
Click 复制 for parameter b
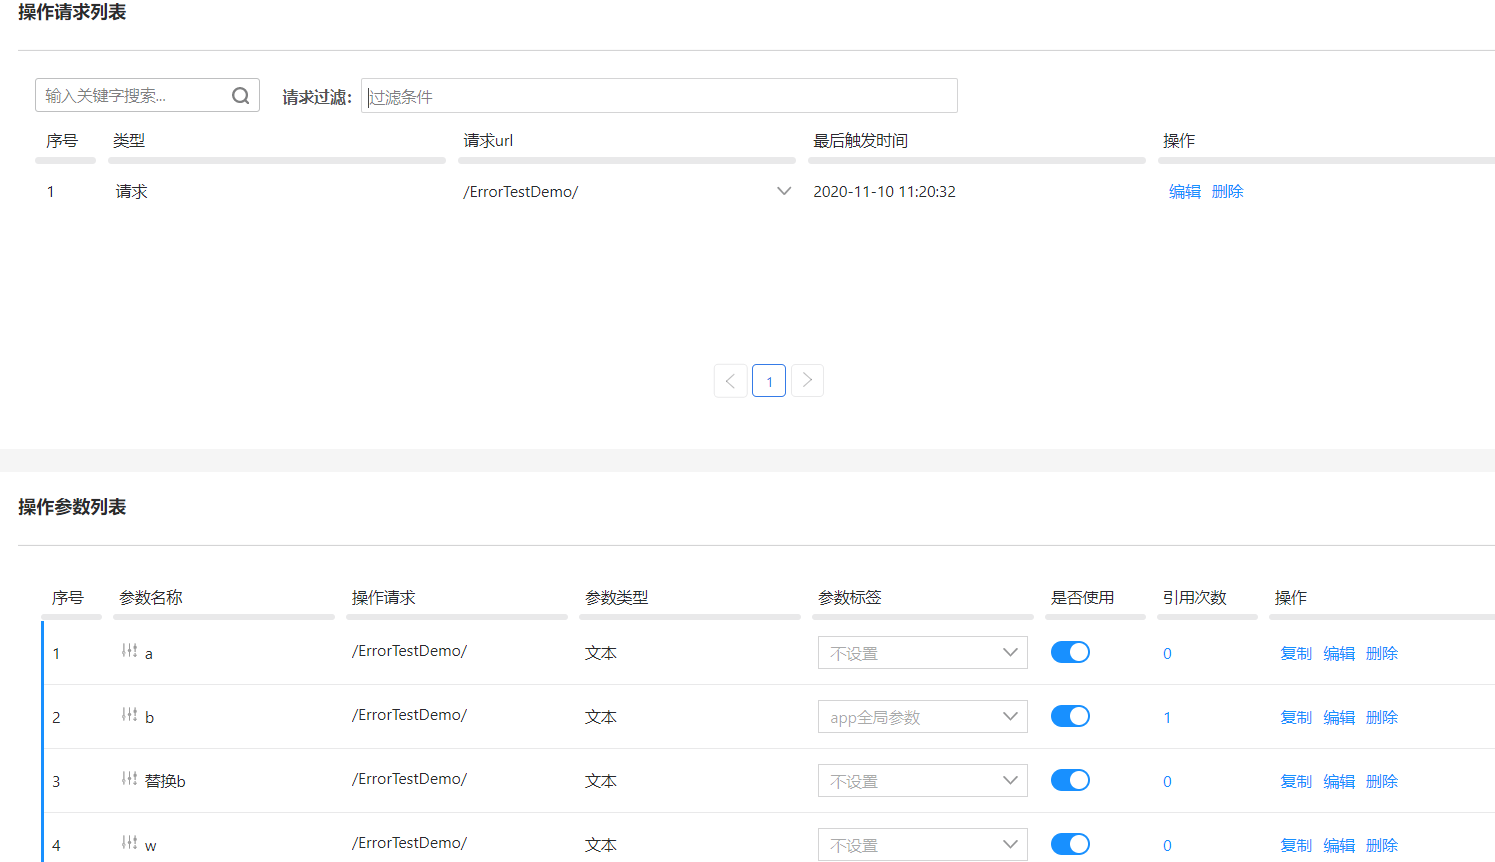pos(1295,718)
